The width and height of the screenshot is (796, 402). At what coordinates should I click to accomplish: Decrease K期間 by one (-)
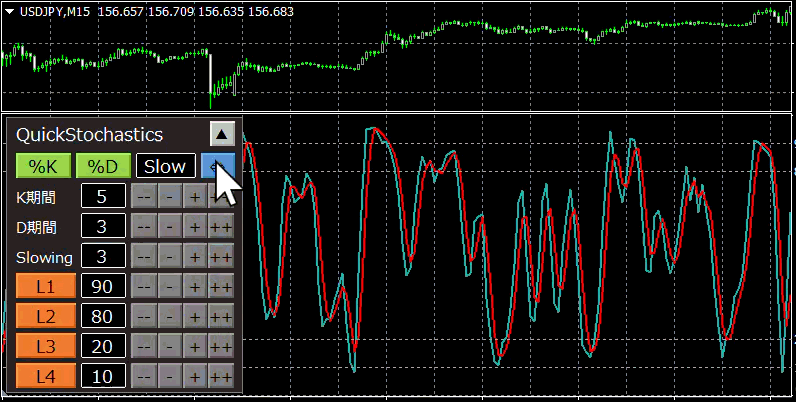tap(170, 196)
